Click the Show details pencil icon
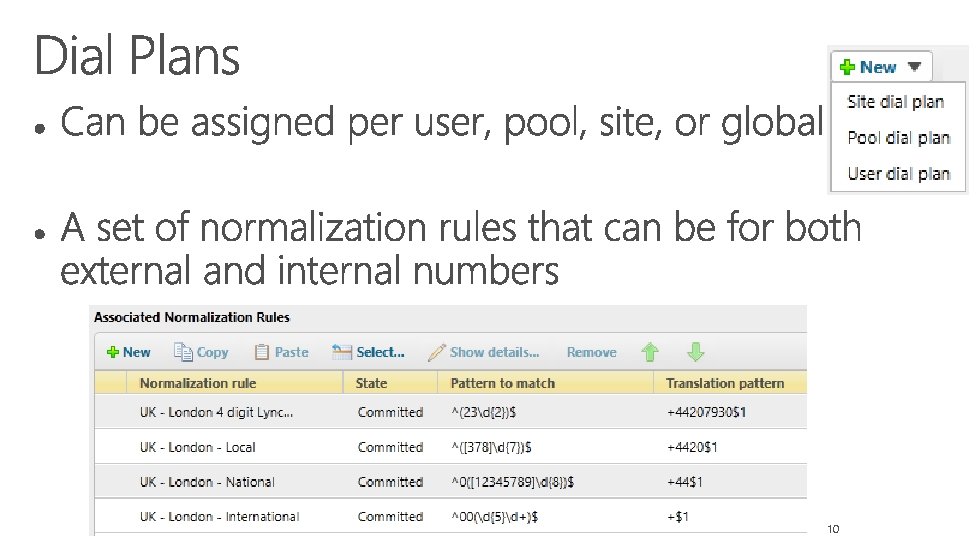 (x=437, y=352)
